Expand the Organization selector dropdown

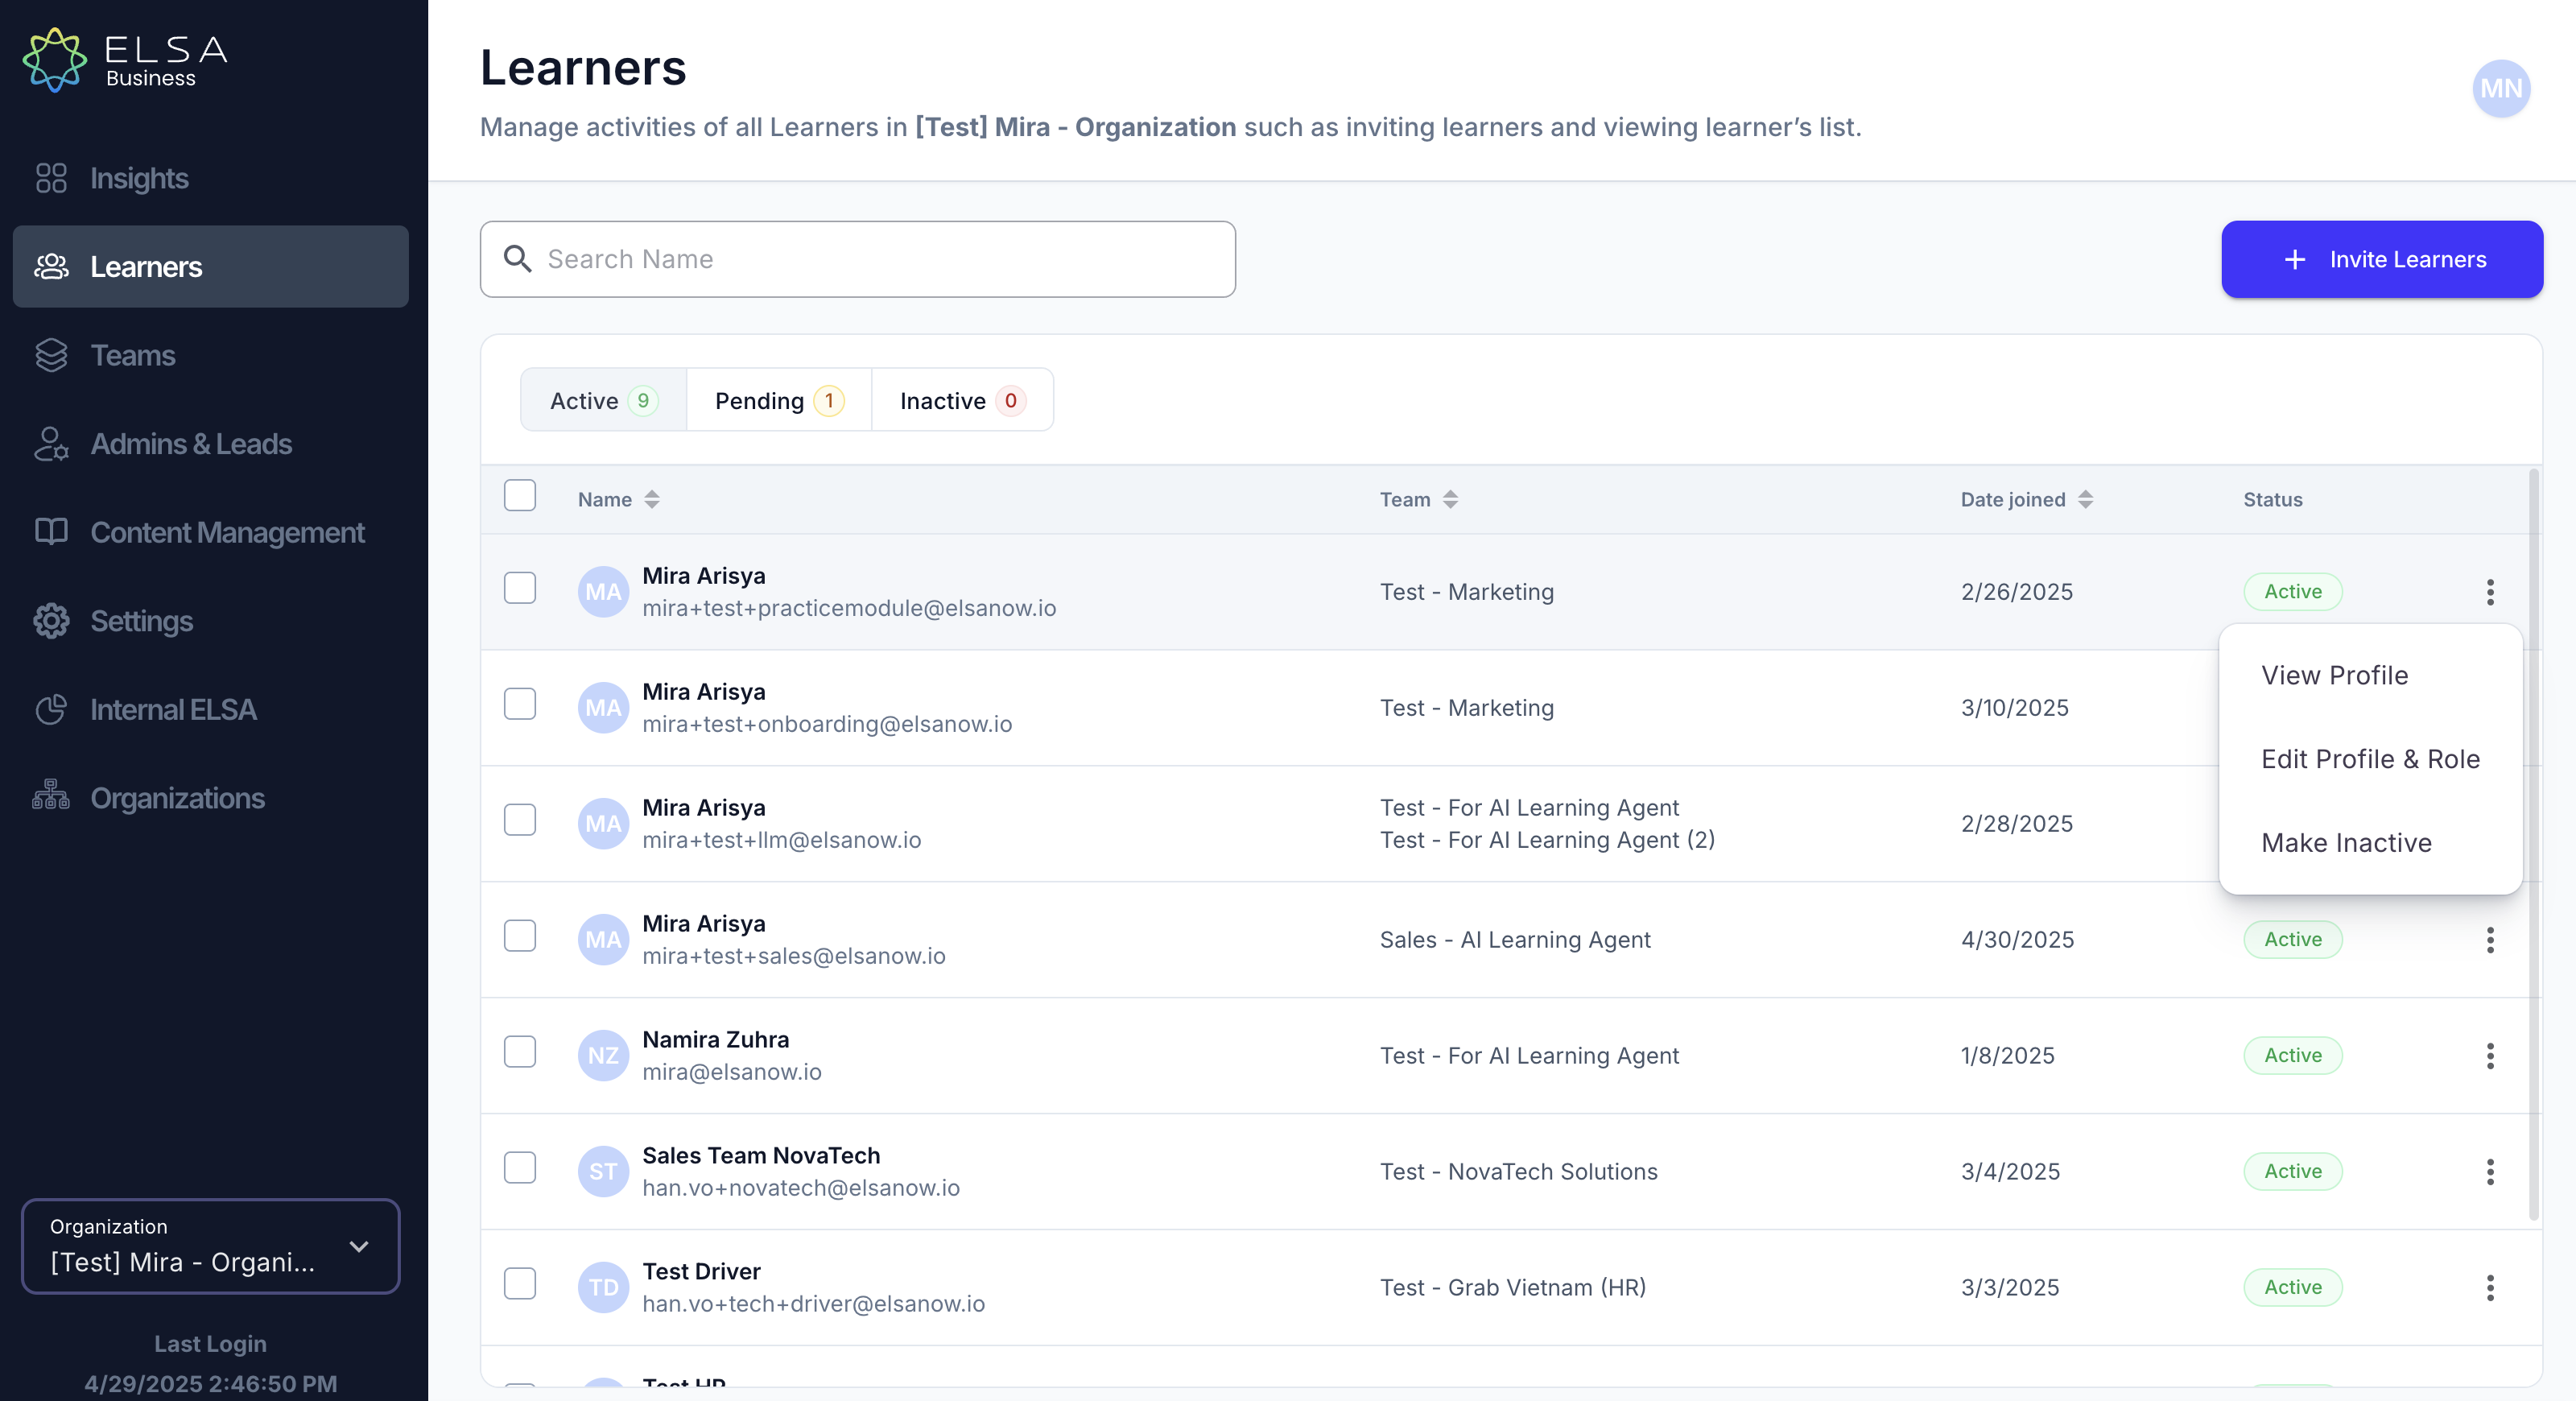click(211, 1246)
